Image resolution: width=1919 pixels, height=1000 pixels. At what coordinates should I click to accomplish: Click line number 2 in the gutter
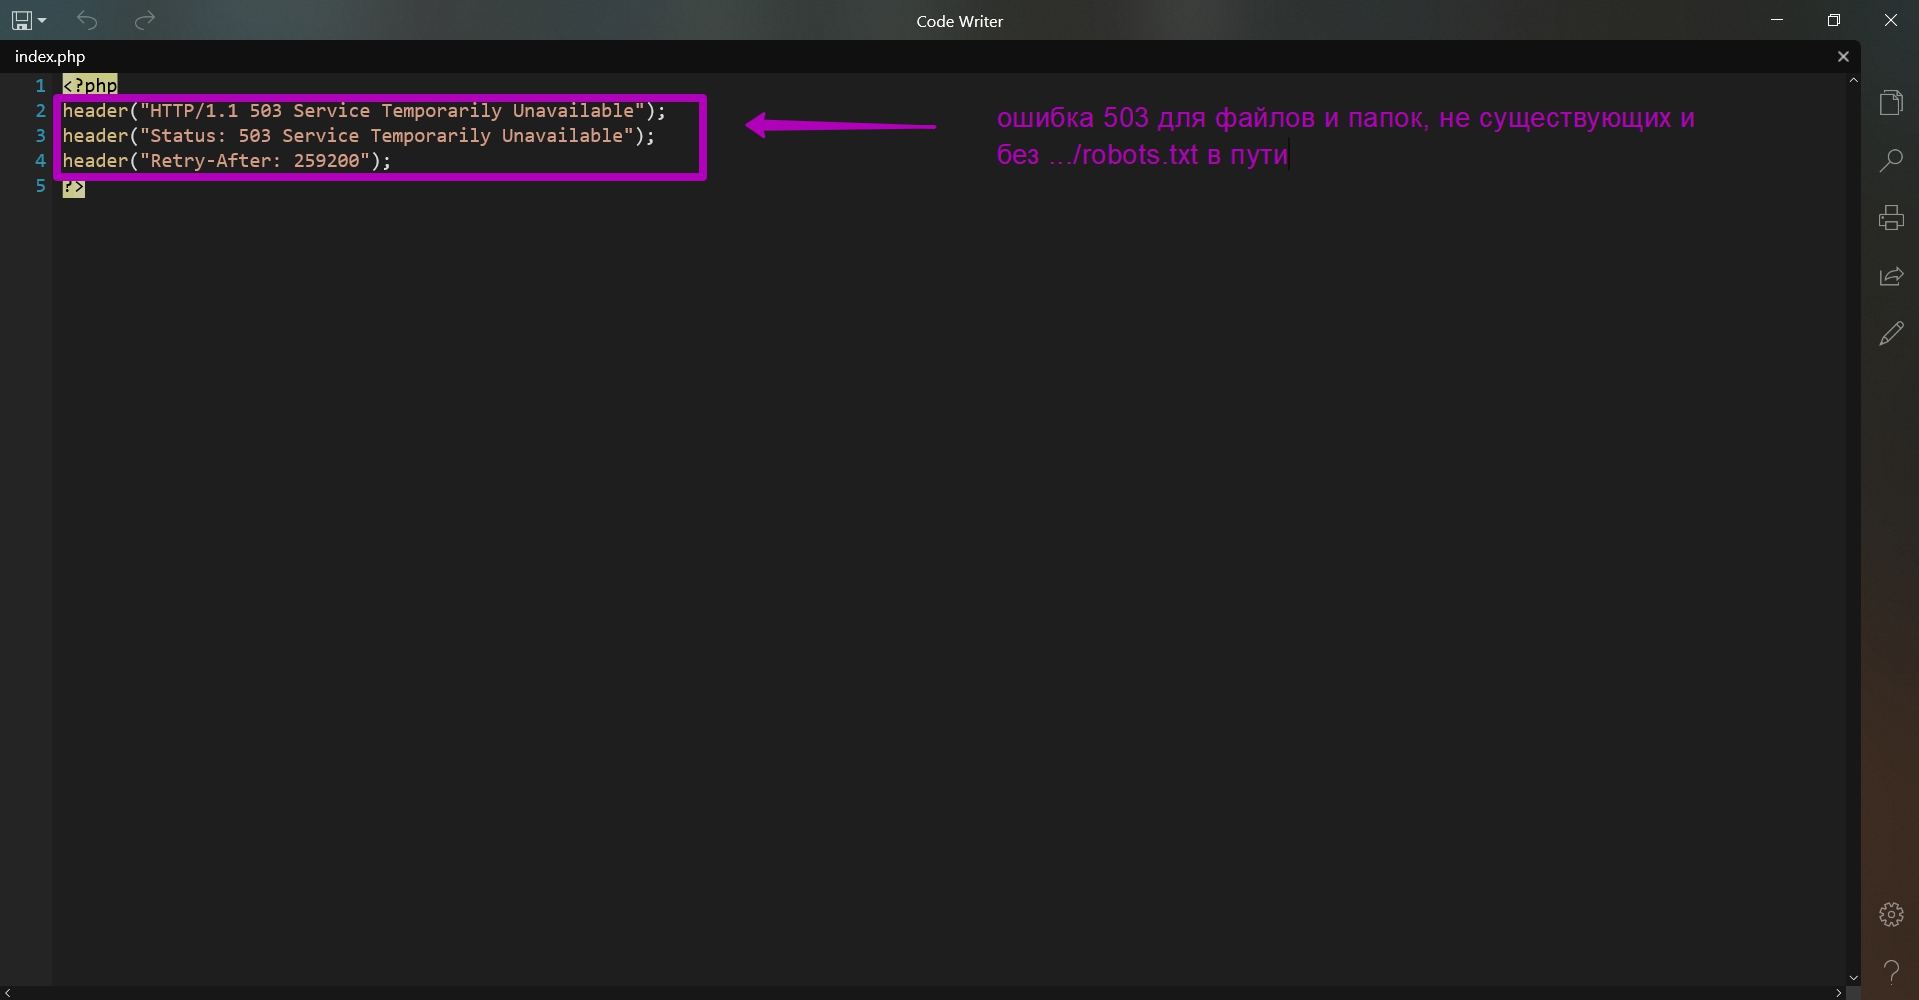click(41, 111)
